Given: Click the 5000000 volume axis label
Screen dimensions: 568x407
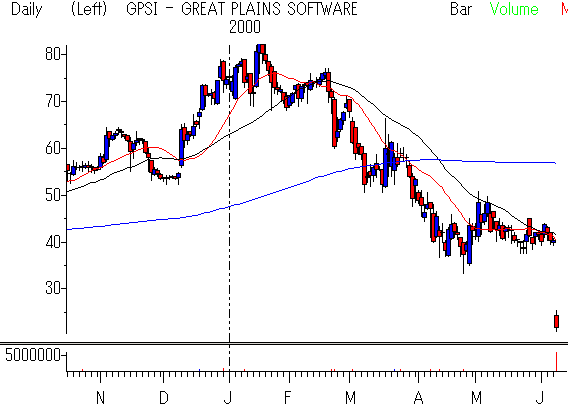Looking at the screenshot, I should coord(33,355).
